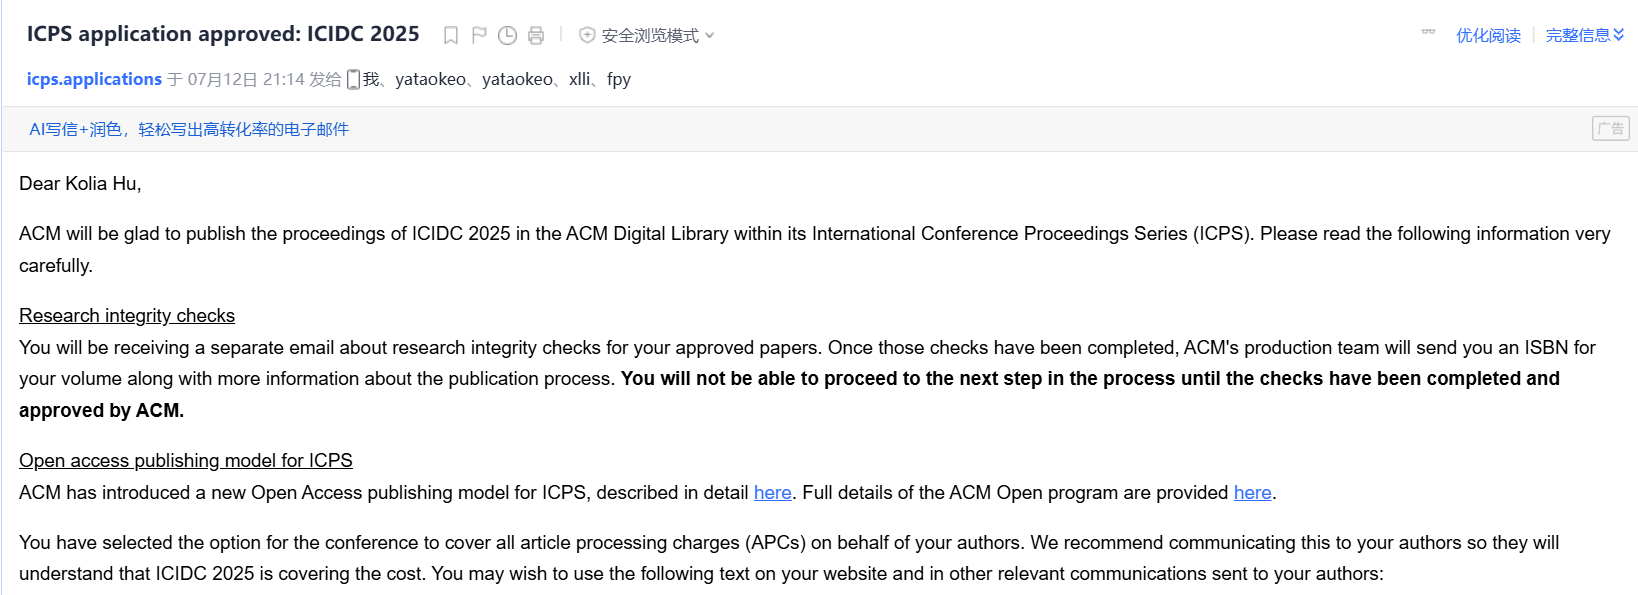Image resolution: width=1638 pixels, height=595 pixels.
Task: Open second 'here' link for ACM Open
Action: [1252, 492]
